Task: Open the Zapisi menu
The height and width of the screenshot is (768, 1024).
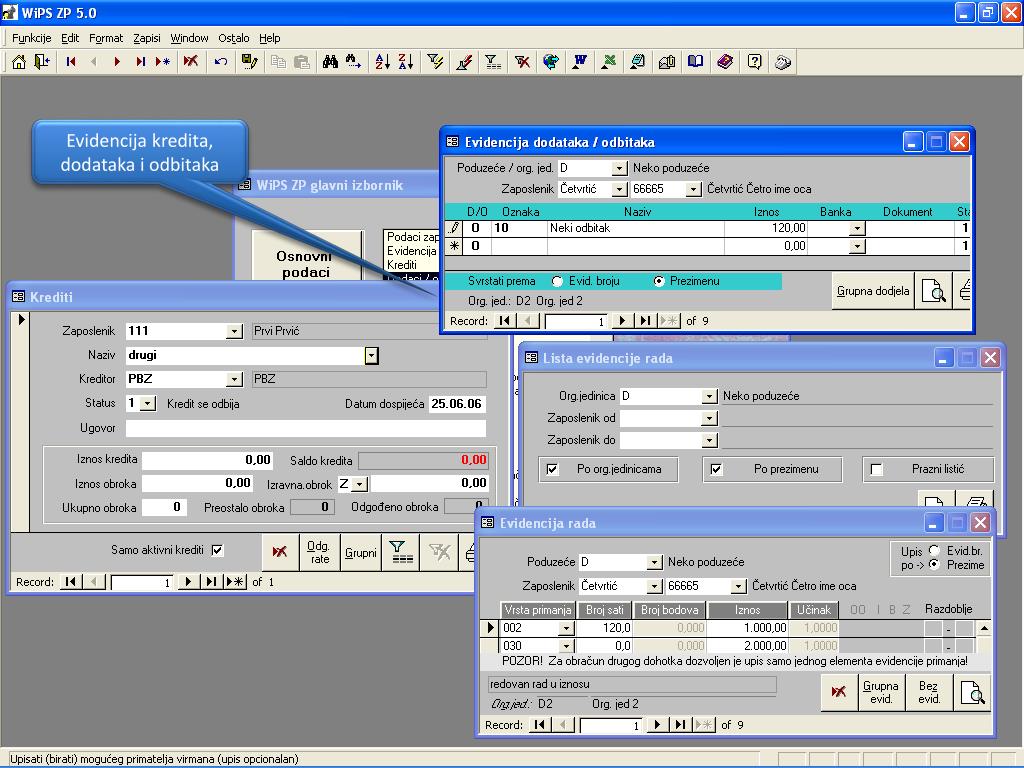Action: click(x=147, y=38)
